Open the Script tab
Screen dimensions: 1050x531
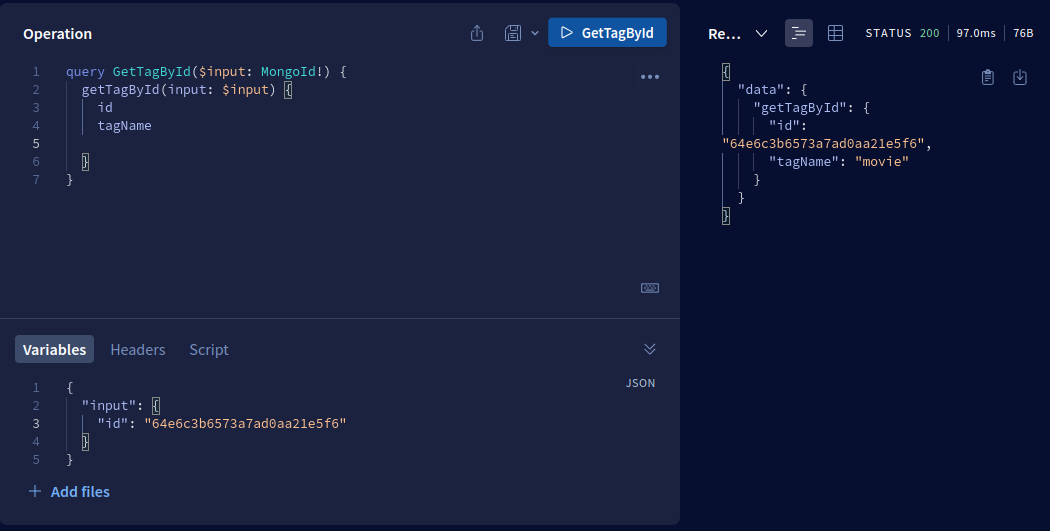coord(209,350)
